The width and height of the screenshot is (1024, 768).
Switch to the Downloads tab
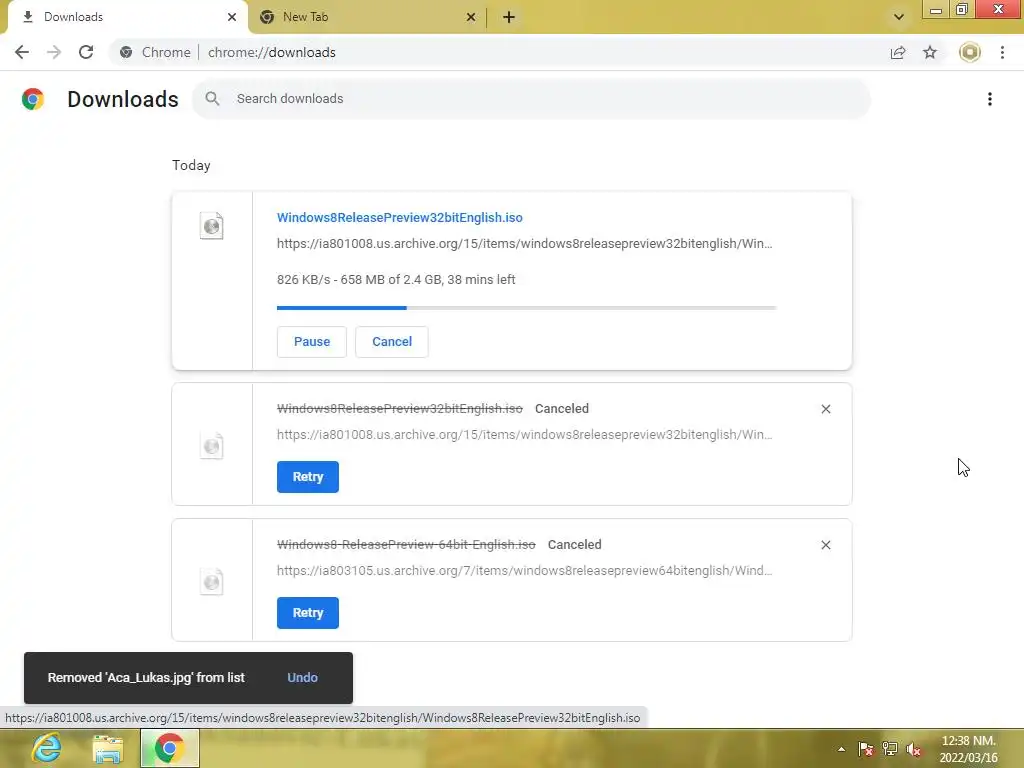tap(127, 17)
